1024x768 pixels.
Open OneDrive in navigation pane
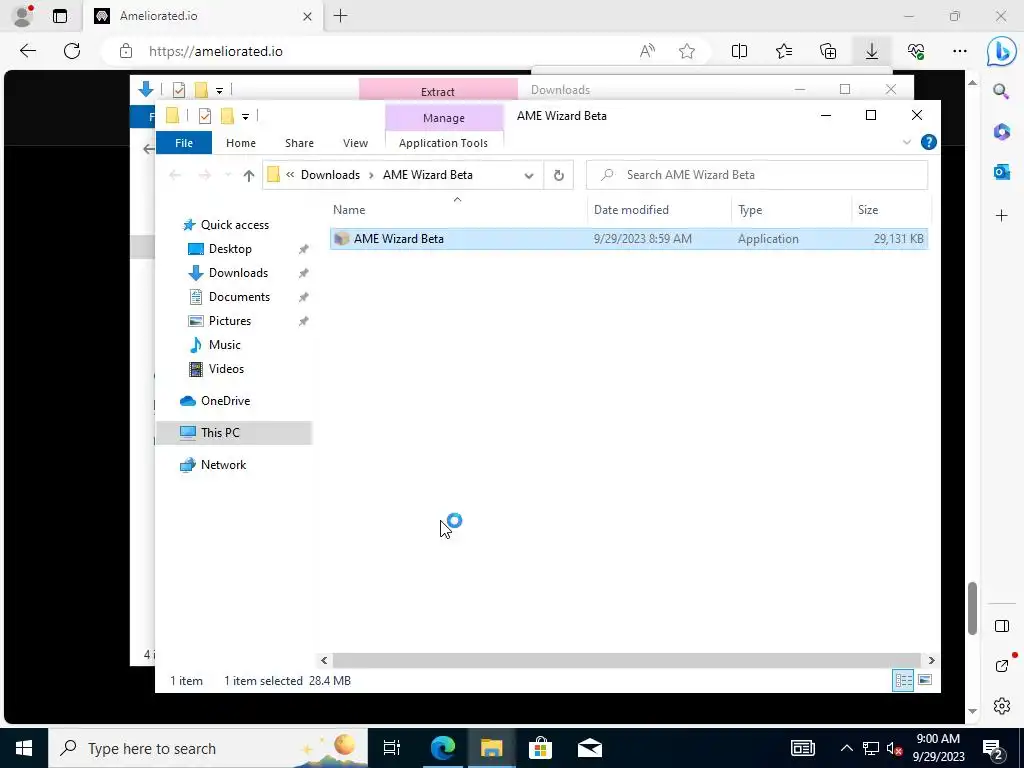(x=225, y=401)
